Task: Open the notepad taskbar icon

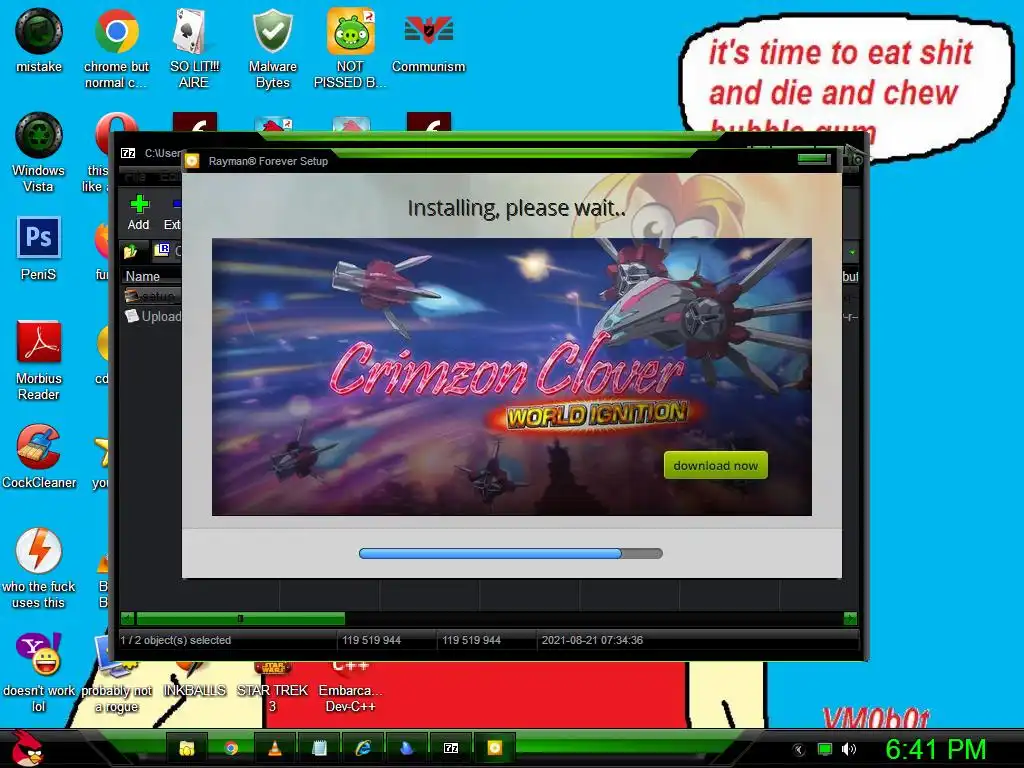Action: (x=319, y=748)
